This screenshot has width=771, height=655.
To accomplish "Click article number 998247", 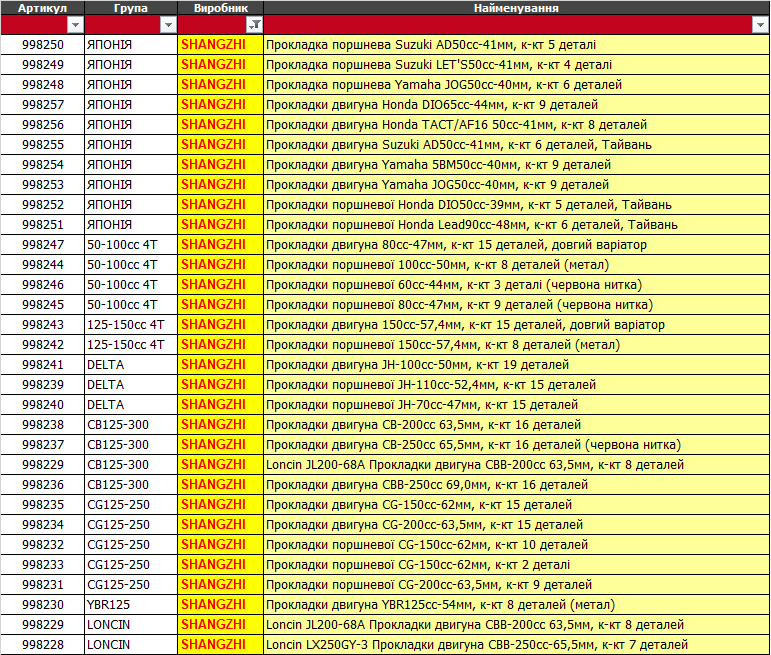I will point(42,245).
